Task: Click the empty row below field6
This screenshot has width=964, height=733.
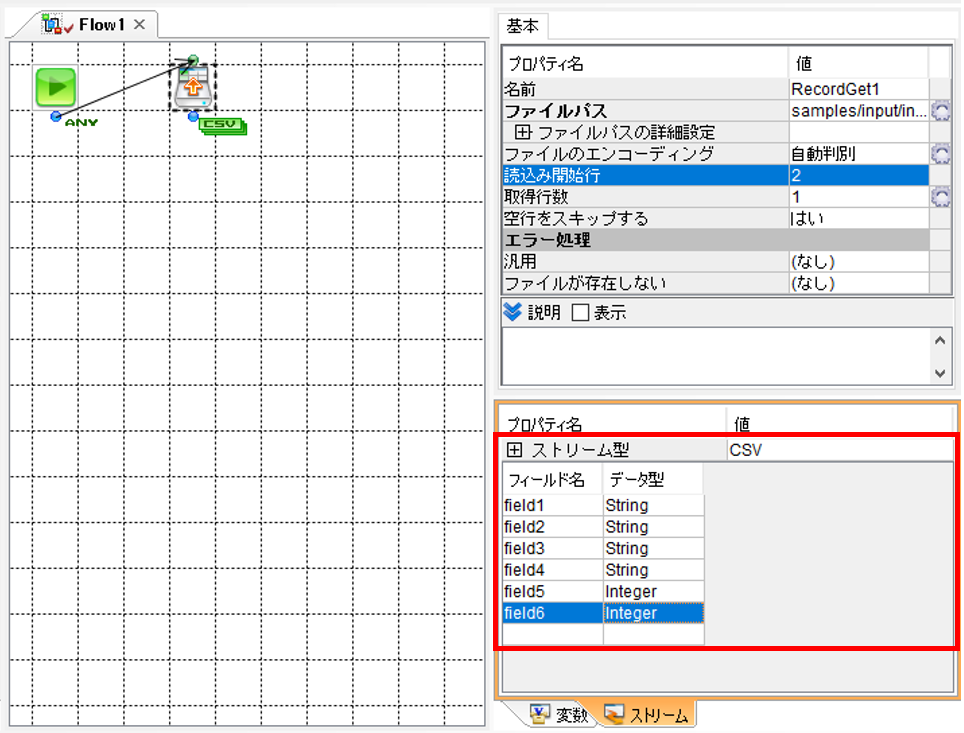Action: coord(603,634)
